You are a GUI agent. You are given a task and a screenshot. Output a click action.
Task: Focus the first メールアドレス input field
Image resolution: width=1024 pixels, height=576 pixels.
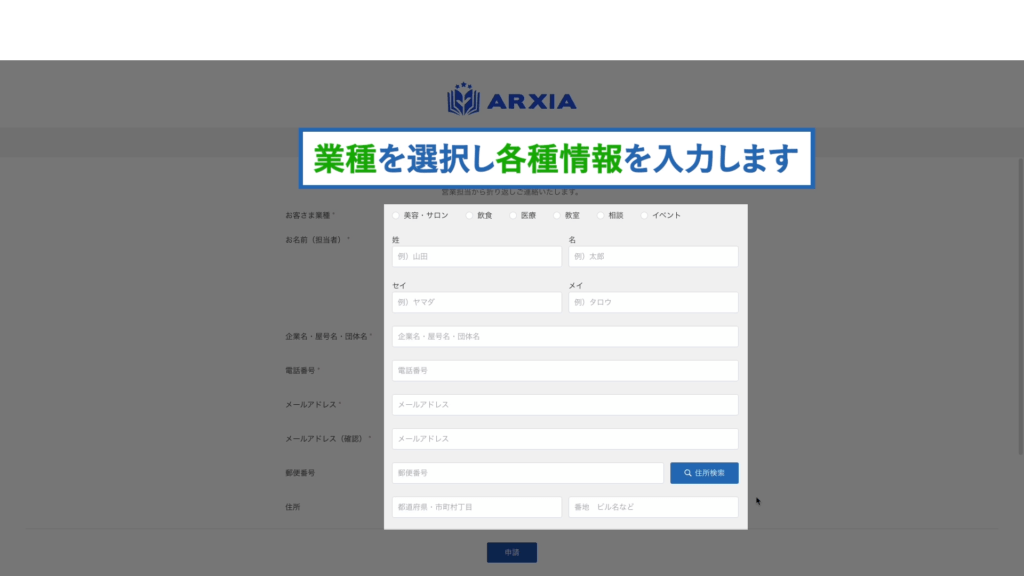(565, 405)
